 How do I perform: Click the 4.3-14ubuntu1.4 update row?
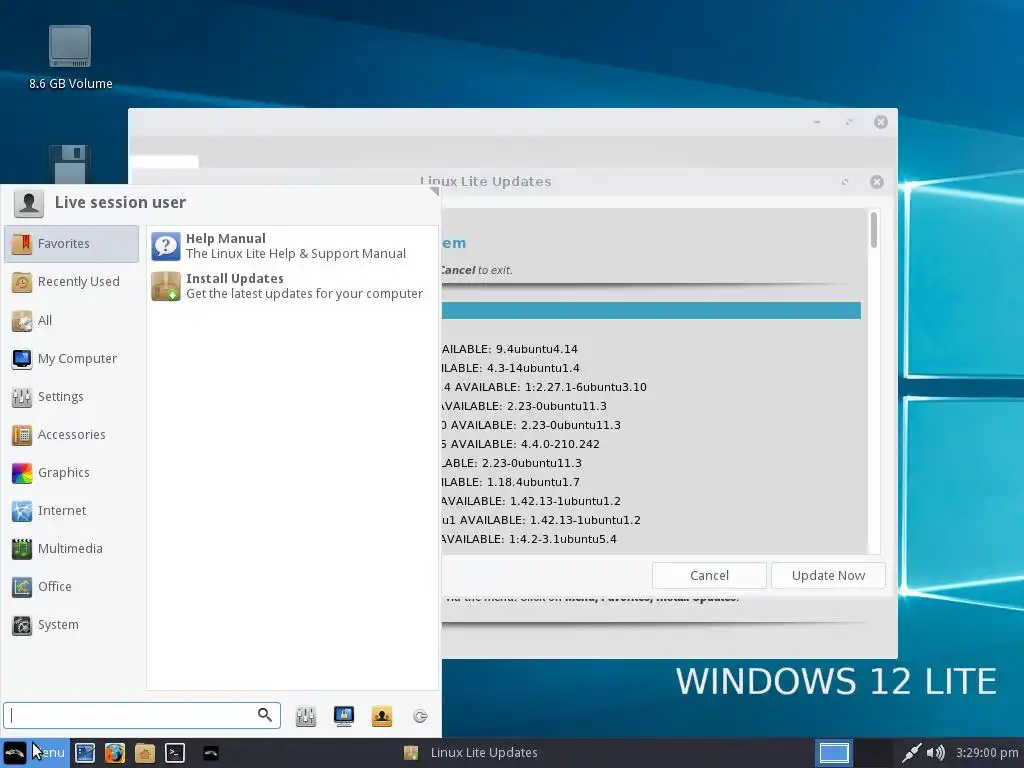511,368
